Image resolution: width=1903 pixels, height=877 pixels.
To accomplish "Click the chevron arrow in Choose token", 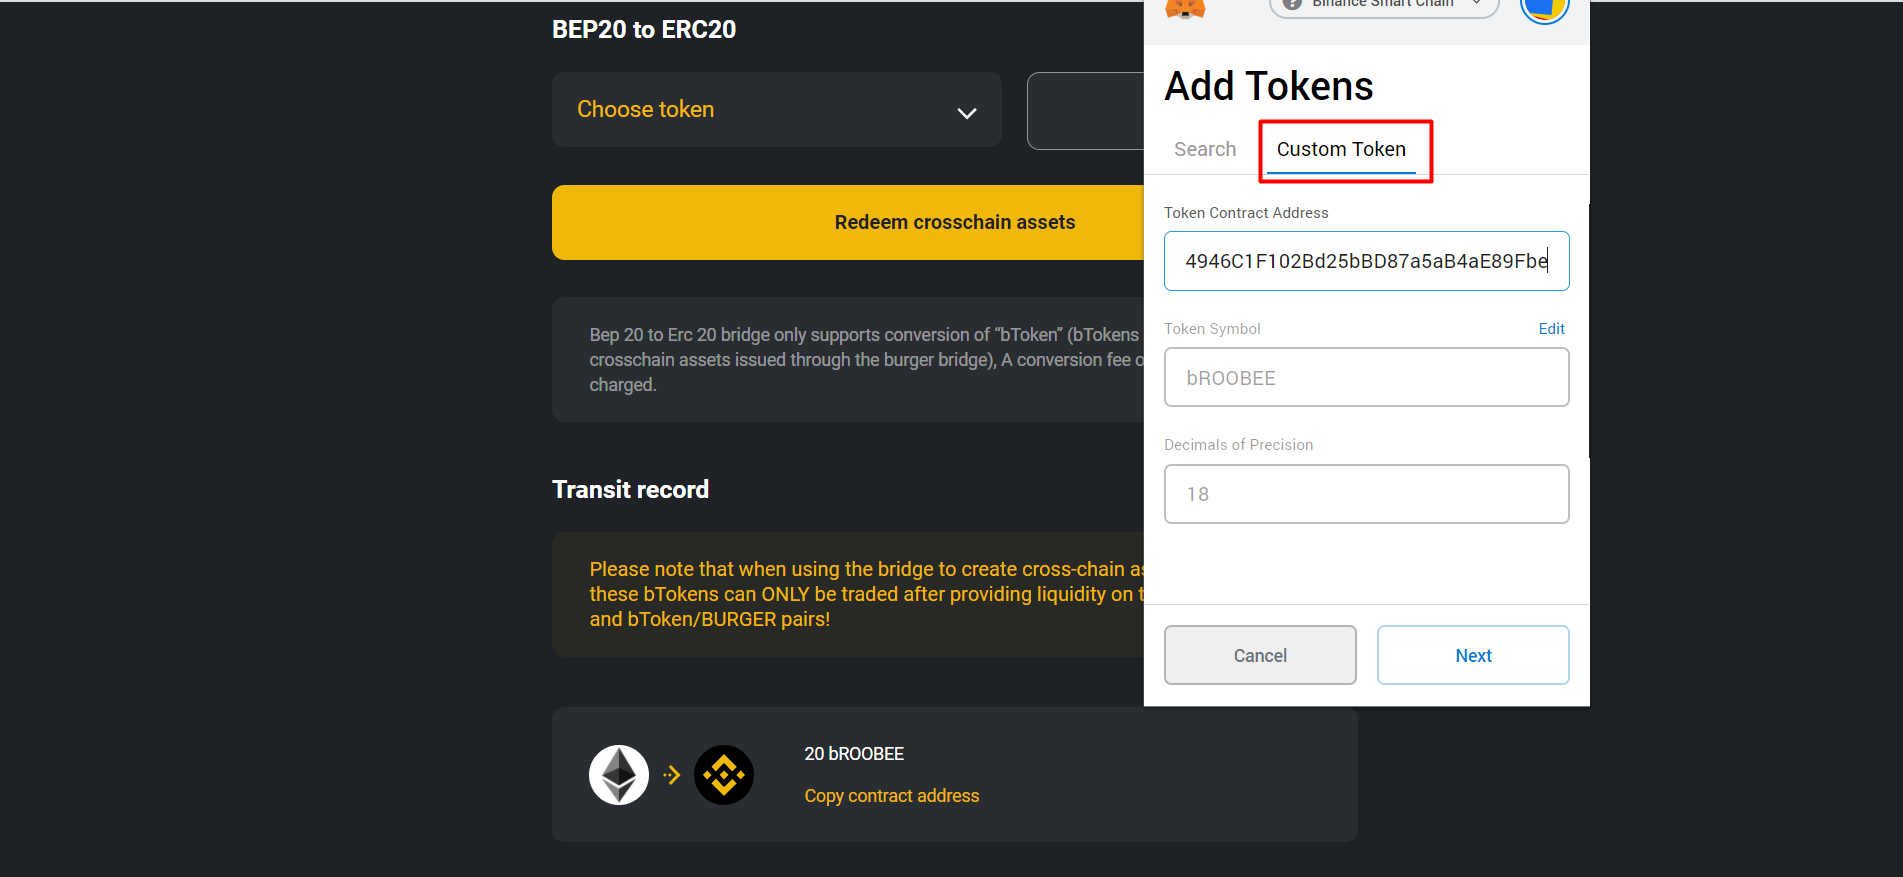I will tap(967, 113).
